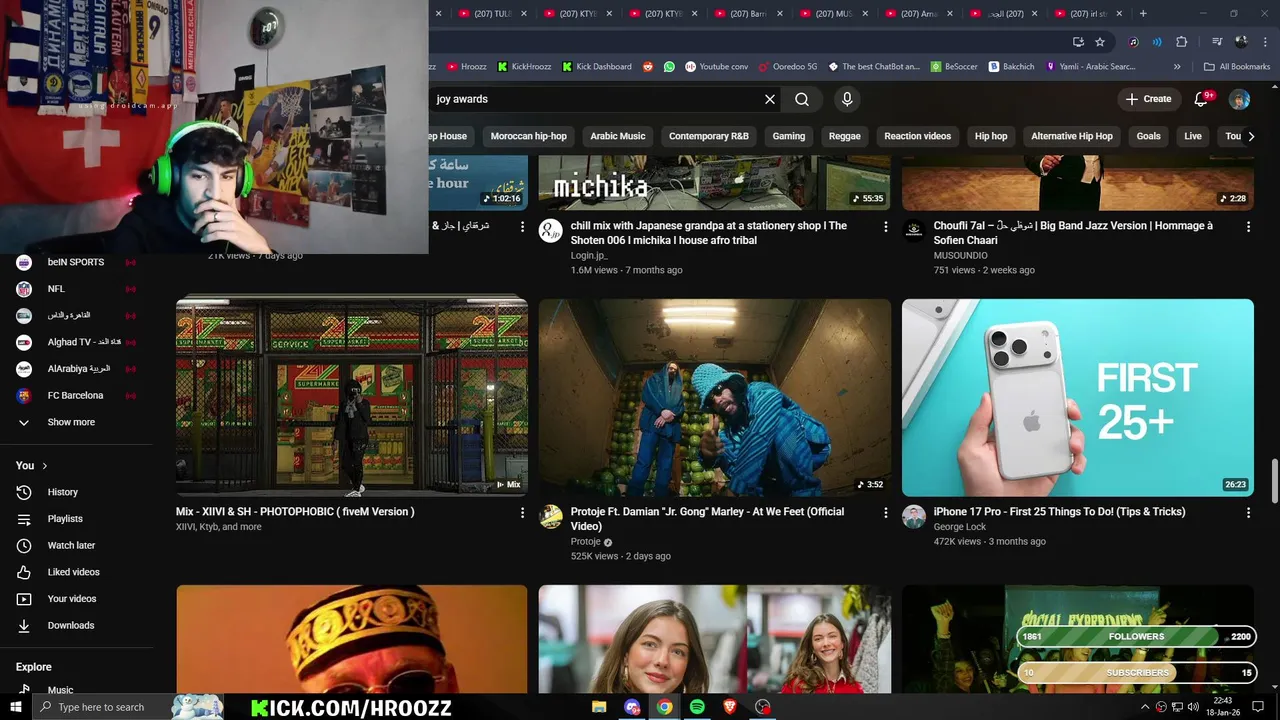Open options menu for michika chill mix video

tap(885, 227)
